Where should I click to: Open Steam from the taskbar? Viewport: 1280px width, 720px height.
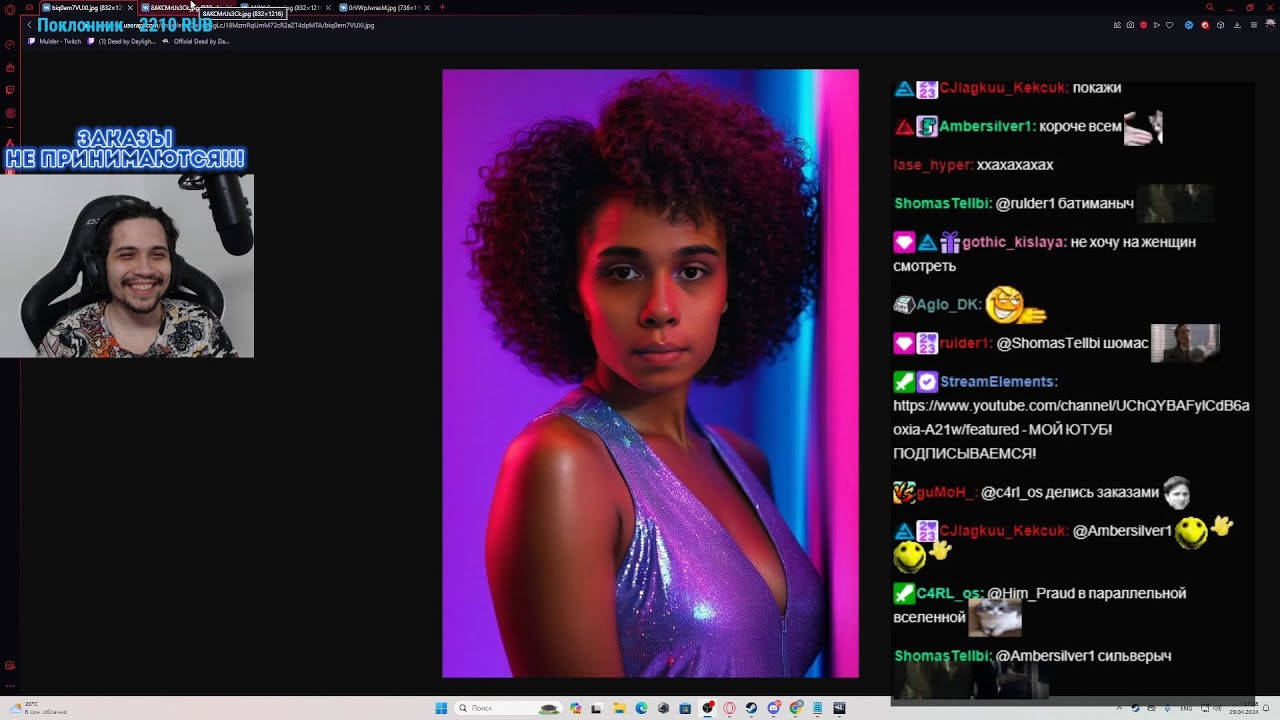(751, 708)
